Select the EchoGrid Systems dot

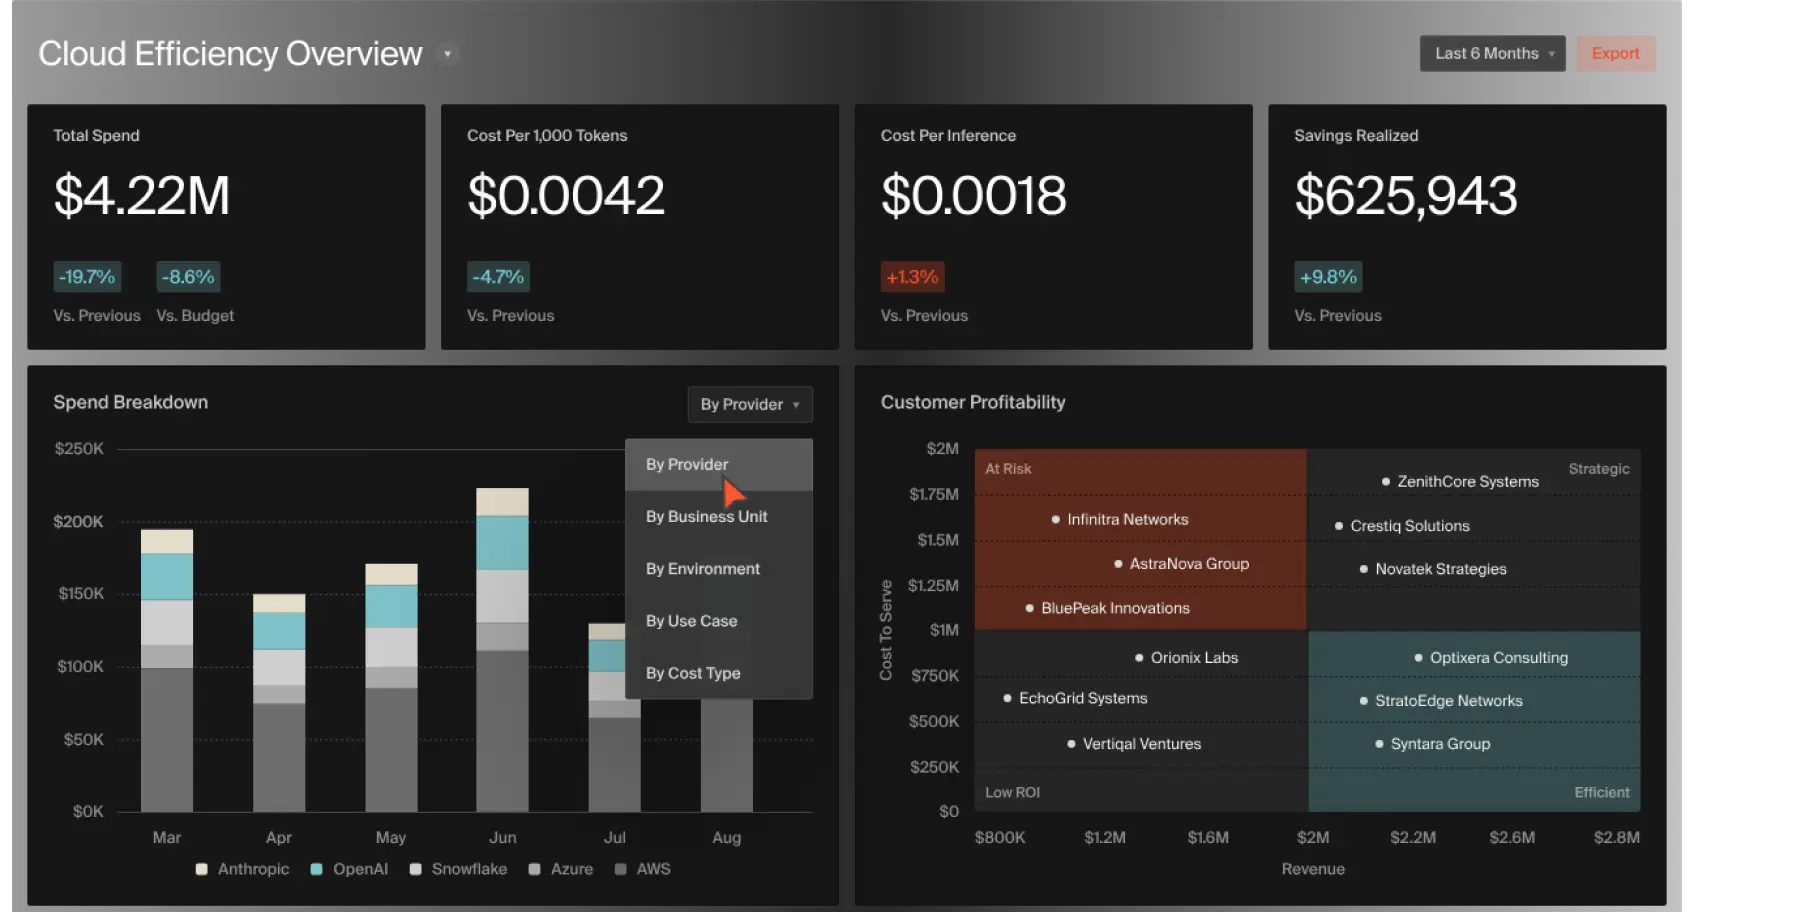(x=1007, y=699)
